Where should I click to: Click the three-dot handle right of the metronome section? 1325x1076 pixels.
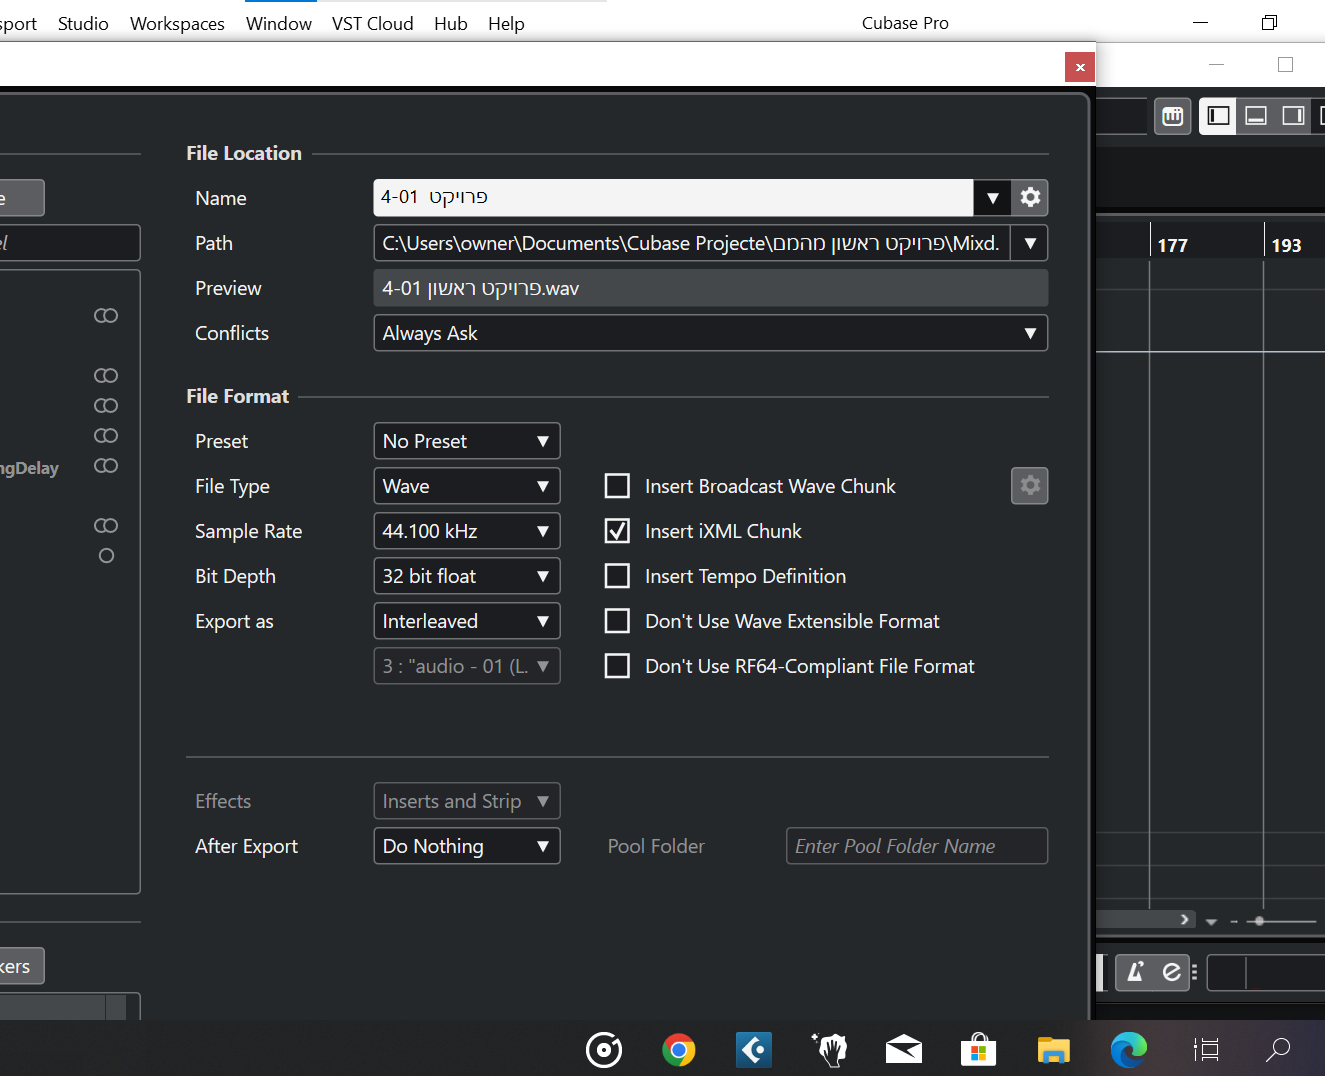pyautogui.click(x=1194, y=972)
